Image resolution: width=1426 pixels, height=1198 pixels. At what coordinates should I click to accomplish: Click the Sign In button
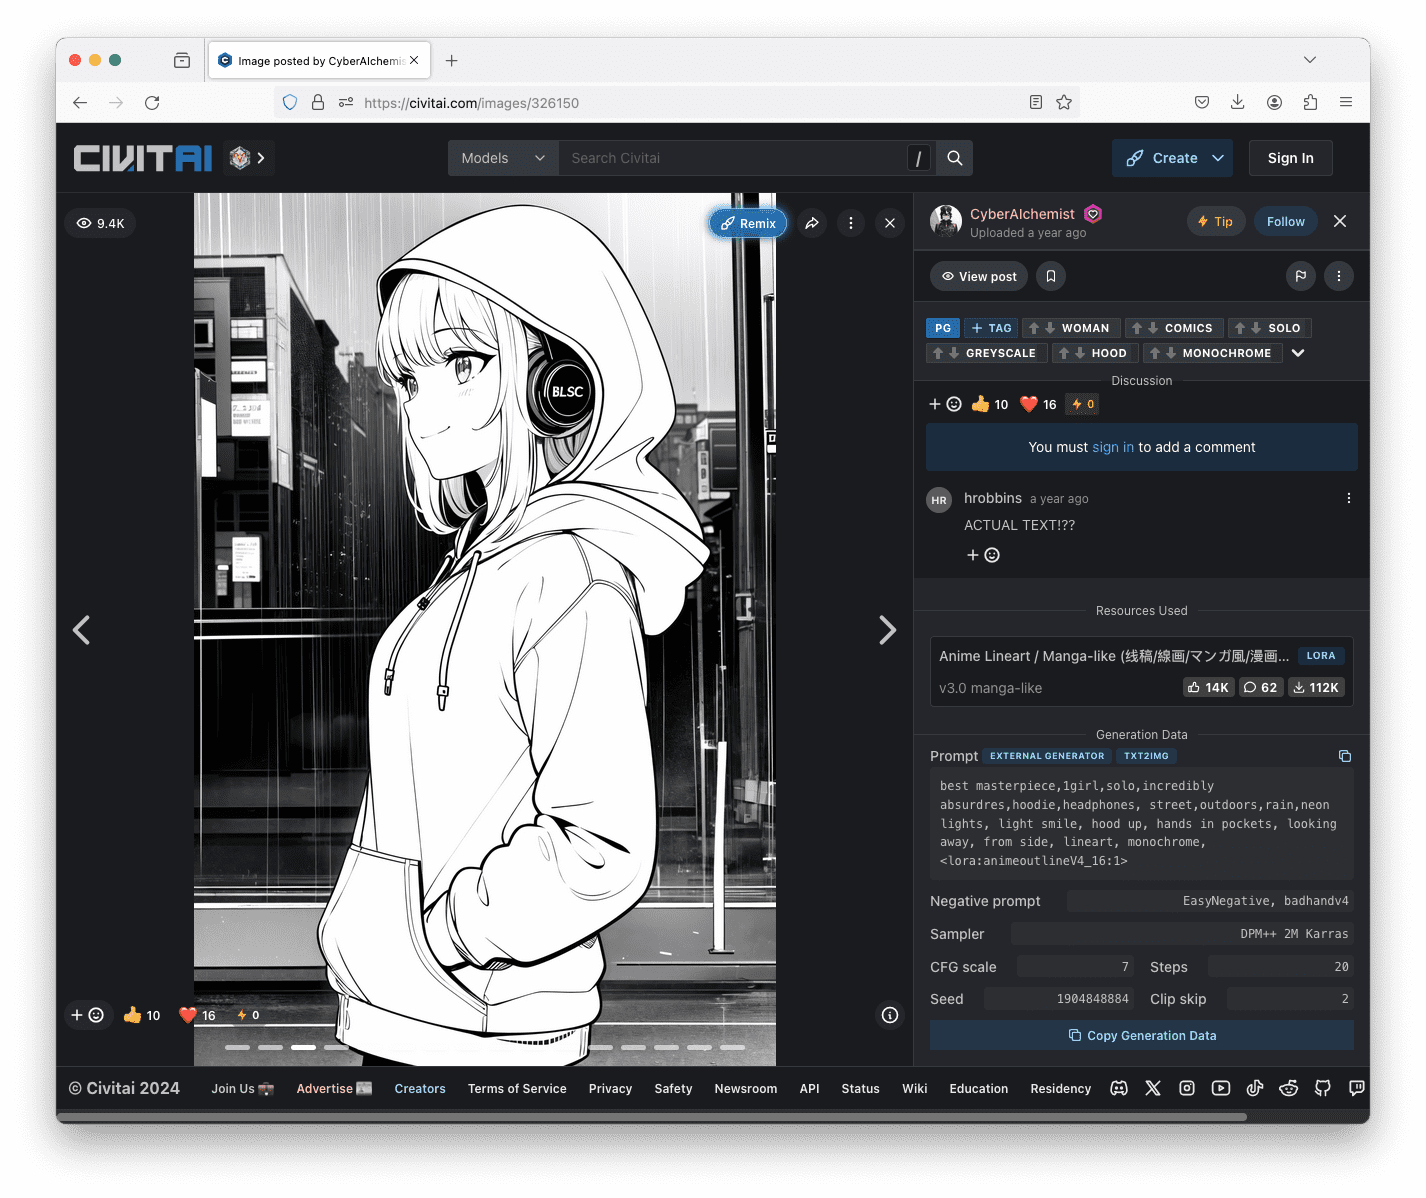pos(1290,158)
